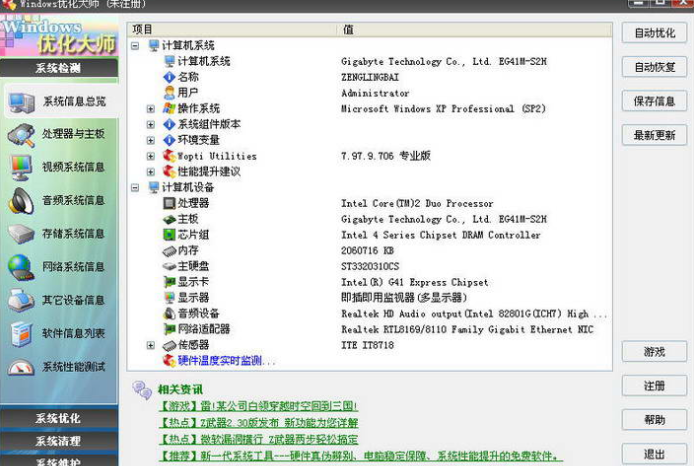Image resolution: width=694 pixels, height=466 pixels.
Task: Click the 游戏 button
Action: [x=654, y=352]
